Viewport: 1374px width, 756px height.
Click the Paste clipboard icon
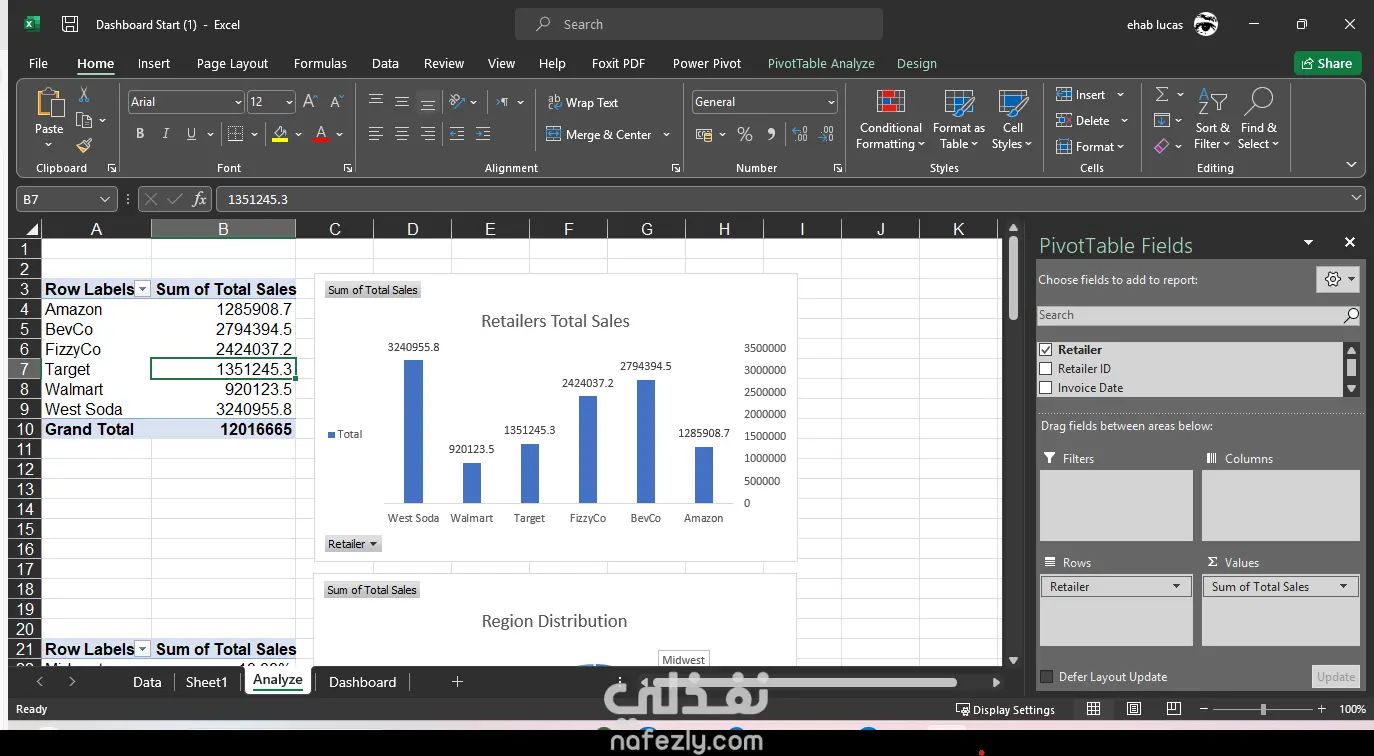click(x=49, y=104)
